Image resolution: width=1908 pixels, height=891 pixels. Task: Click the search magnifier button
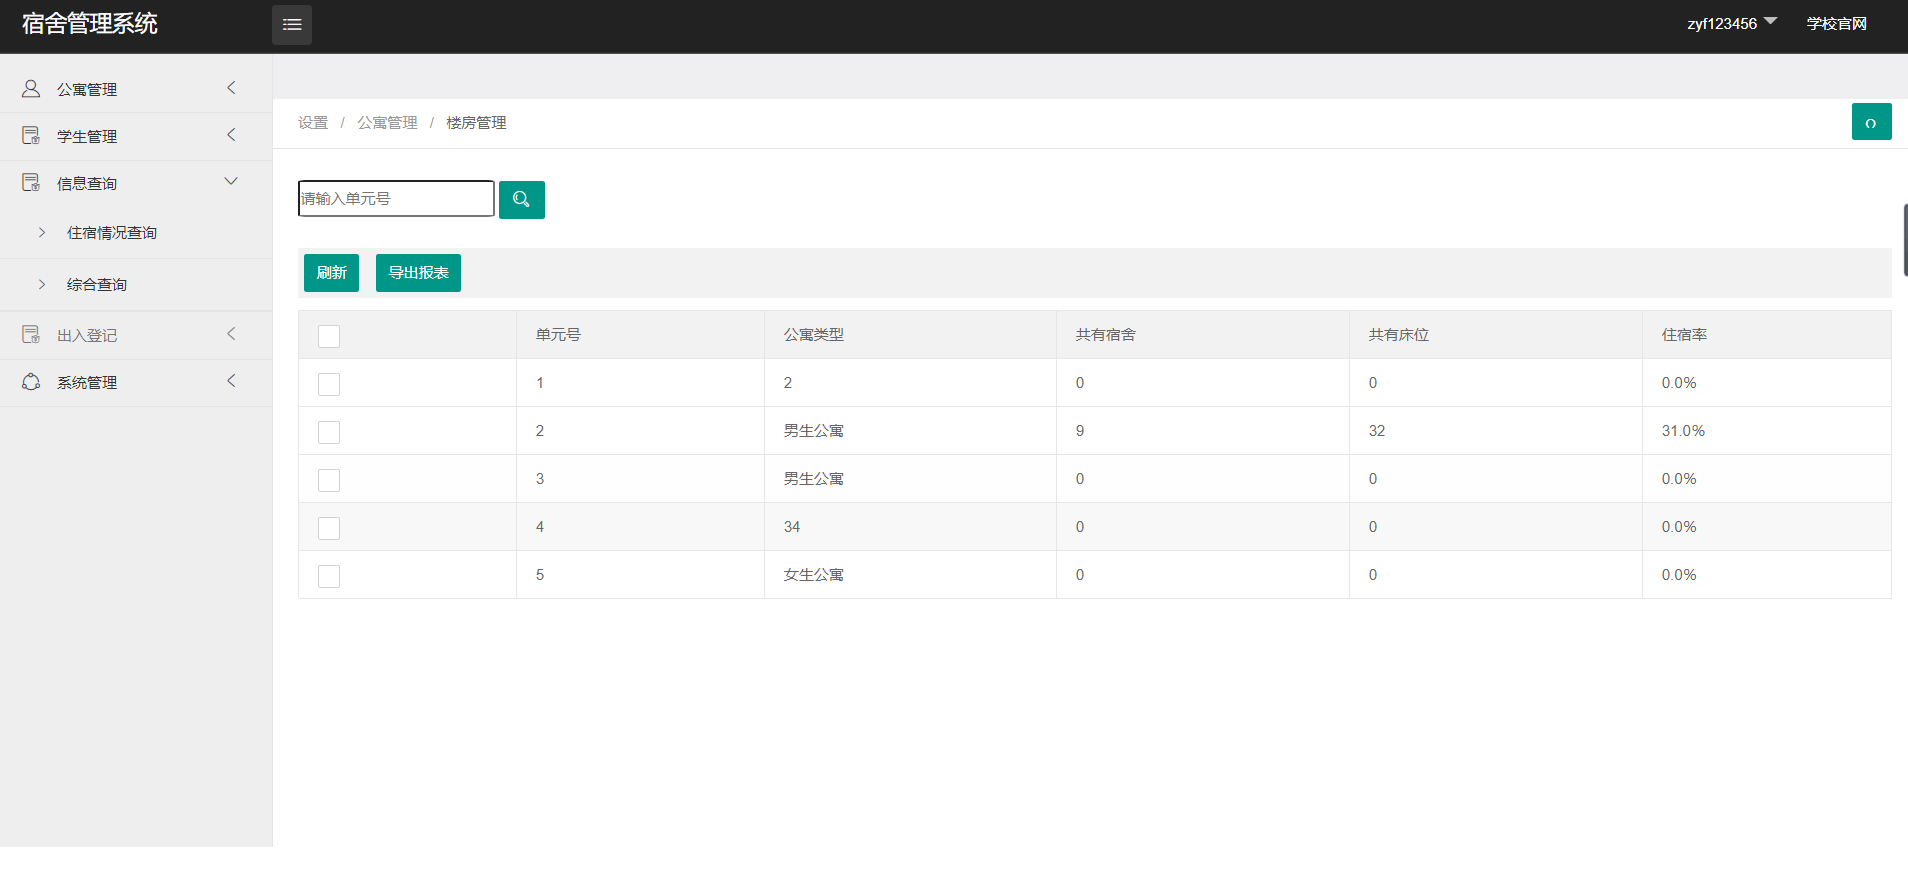click(522, 200)
